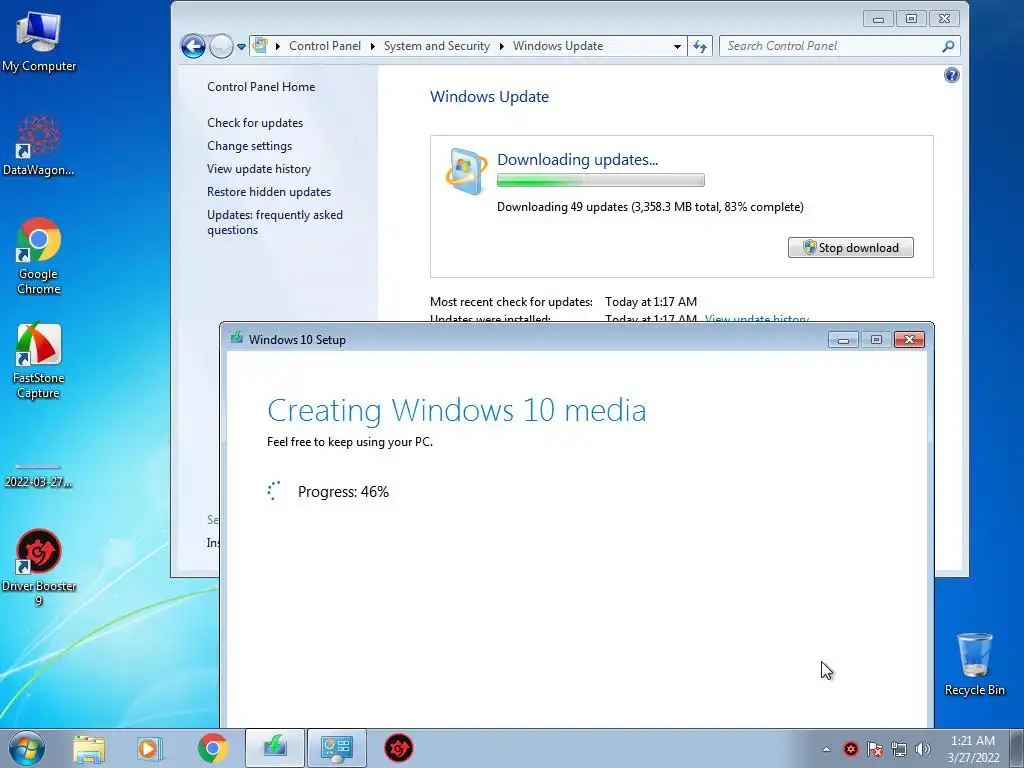Switch to Control Panel taskbar button

coord(337,748)
